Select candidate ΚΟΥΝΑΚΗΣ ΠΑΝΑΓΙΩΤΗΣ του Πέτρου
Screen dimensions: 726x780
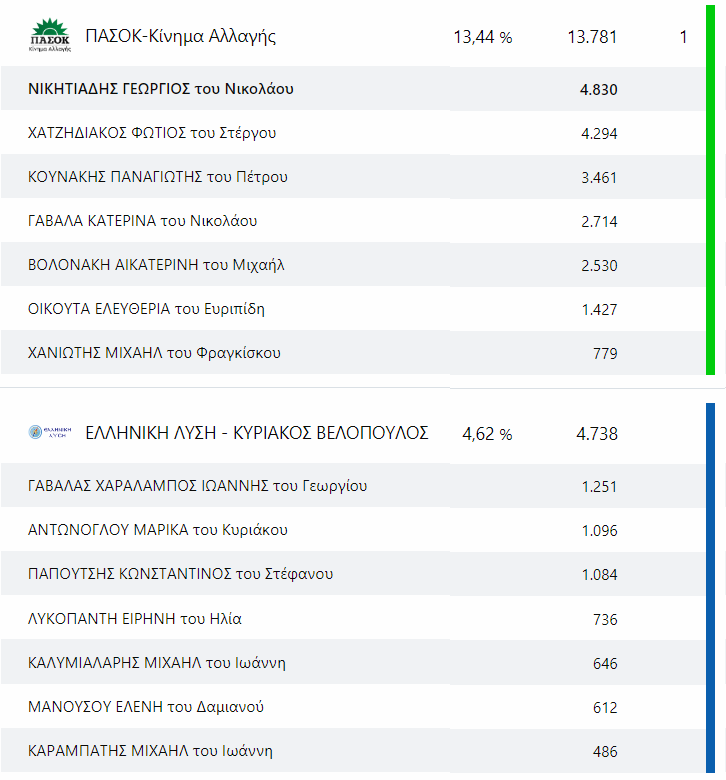point(158,177)
